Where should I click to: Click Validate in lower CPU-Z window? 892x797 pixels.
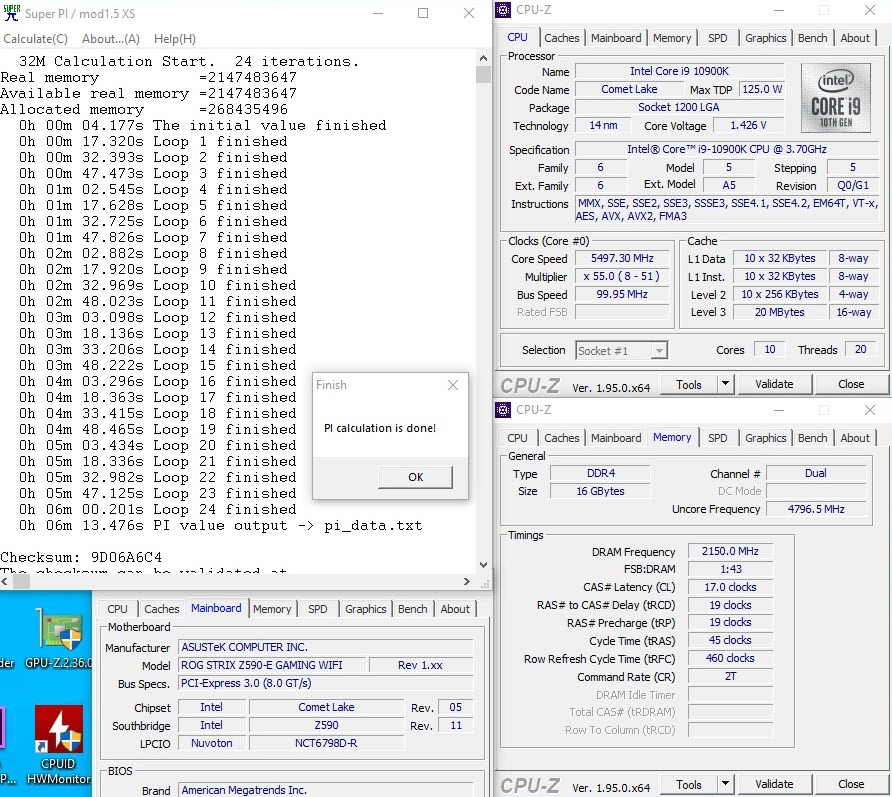click(x=774, y=784)
